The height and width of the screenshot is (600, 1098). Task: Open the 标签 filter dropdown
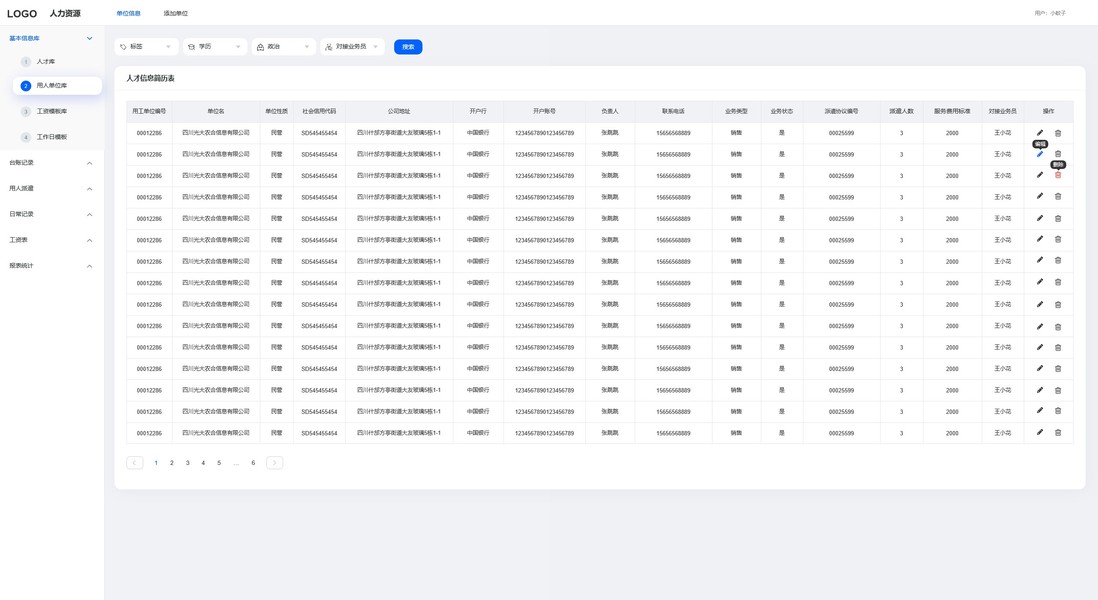[x=146, y=47]
